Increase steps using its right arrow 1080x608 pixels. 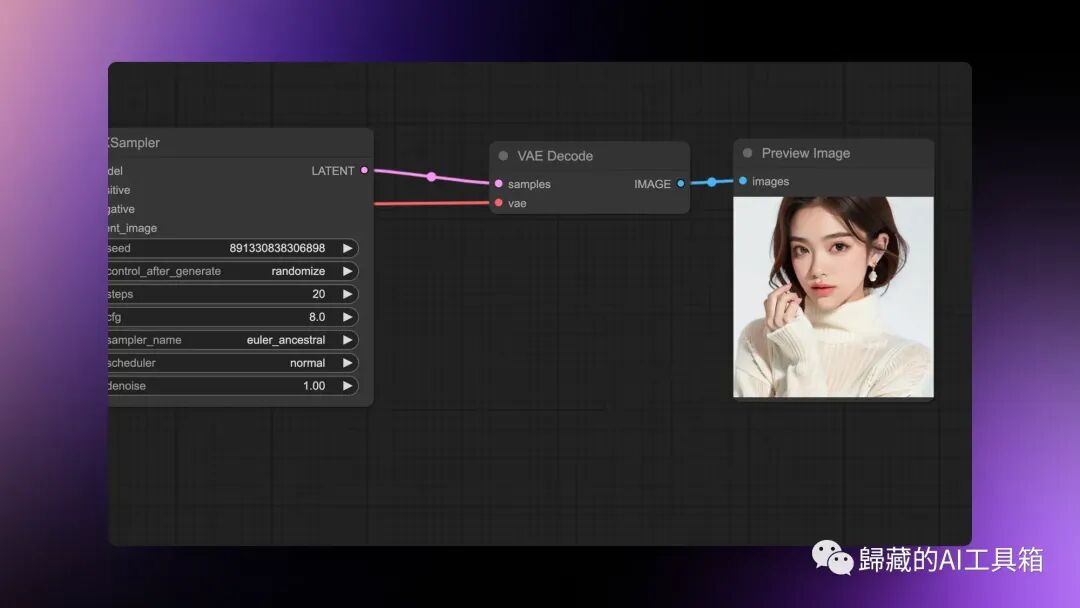pyautogui.click(x=347, y=294)
